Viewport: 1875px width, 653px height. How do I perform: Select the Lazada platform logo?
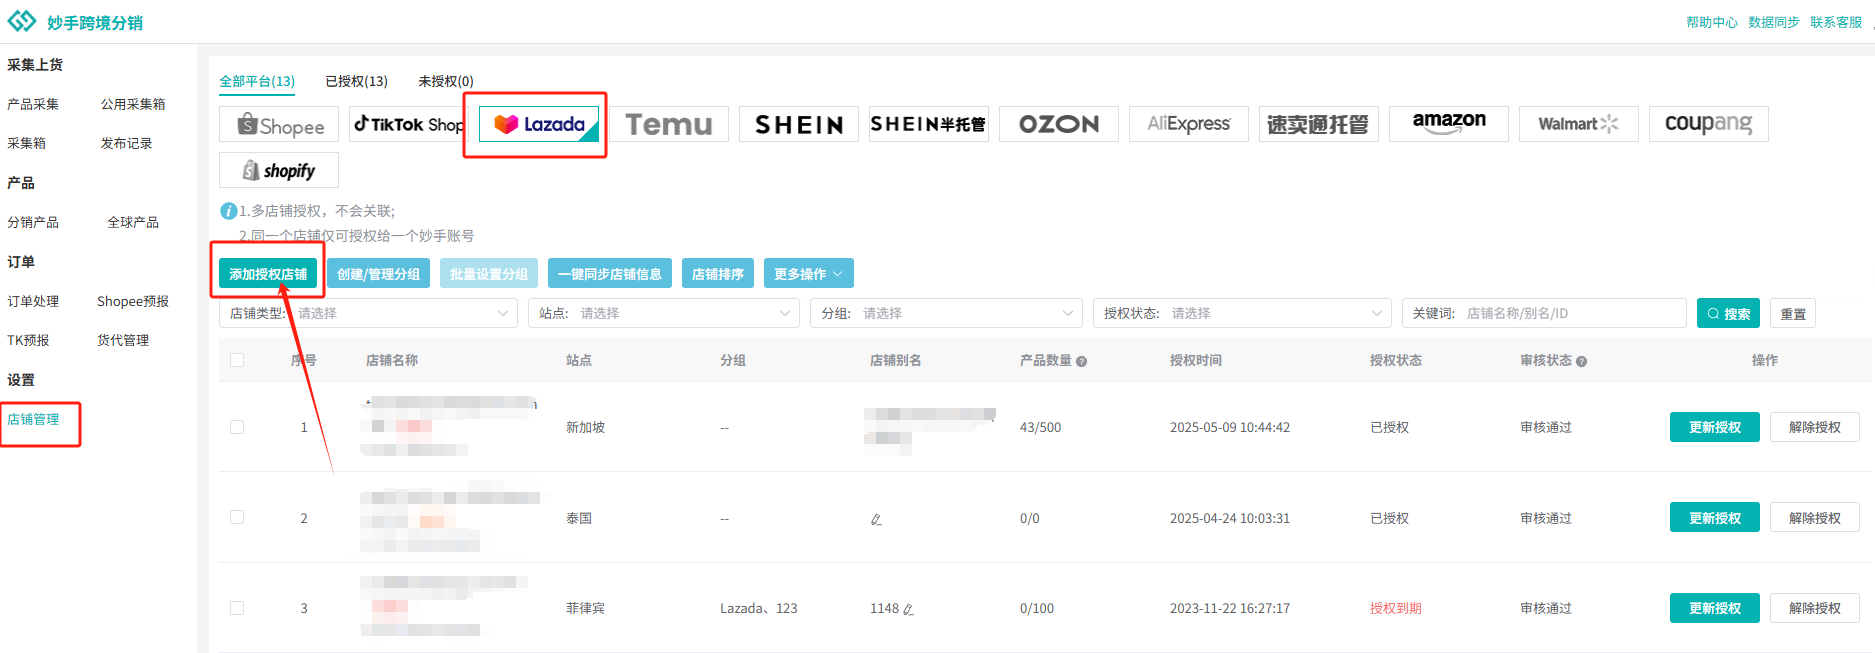[x=539, y=124]
